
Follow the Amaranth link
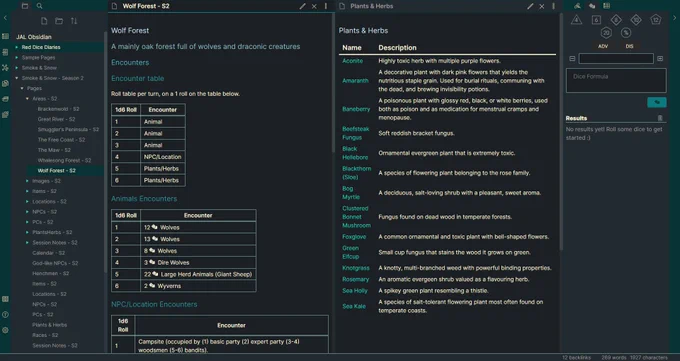[355, 81]
